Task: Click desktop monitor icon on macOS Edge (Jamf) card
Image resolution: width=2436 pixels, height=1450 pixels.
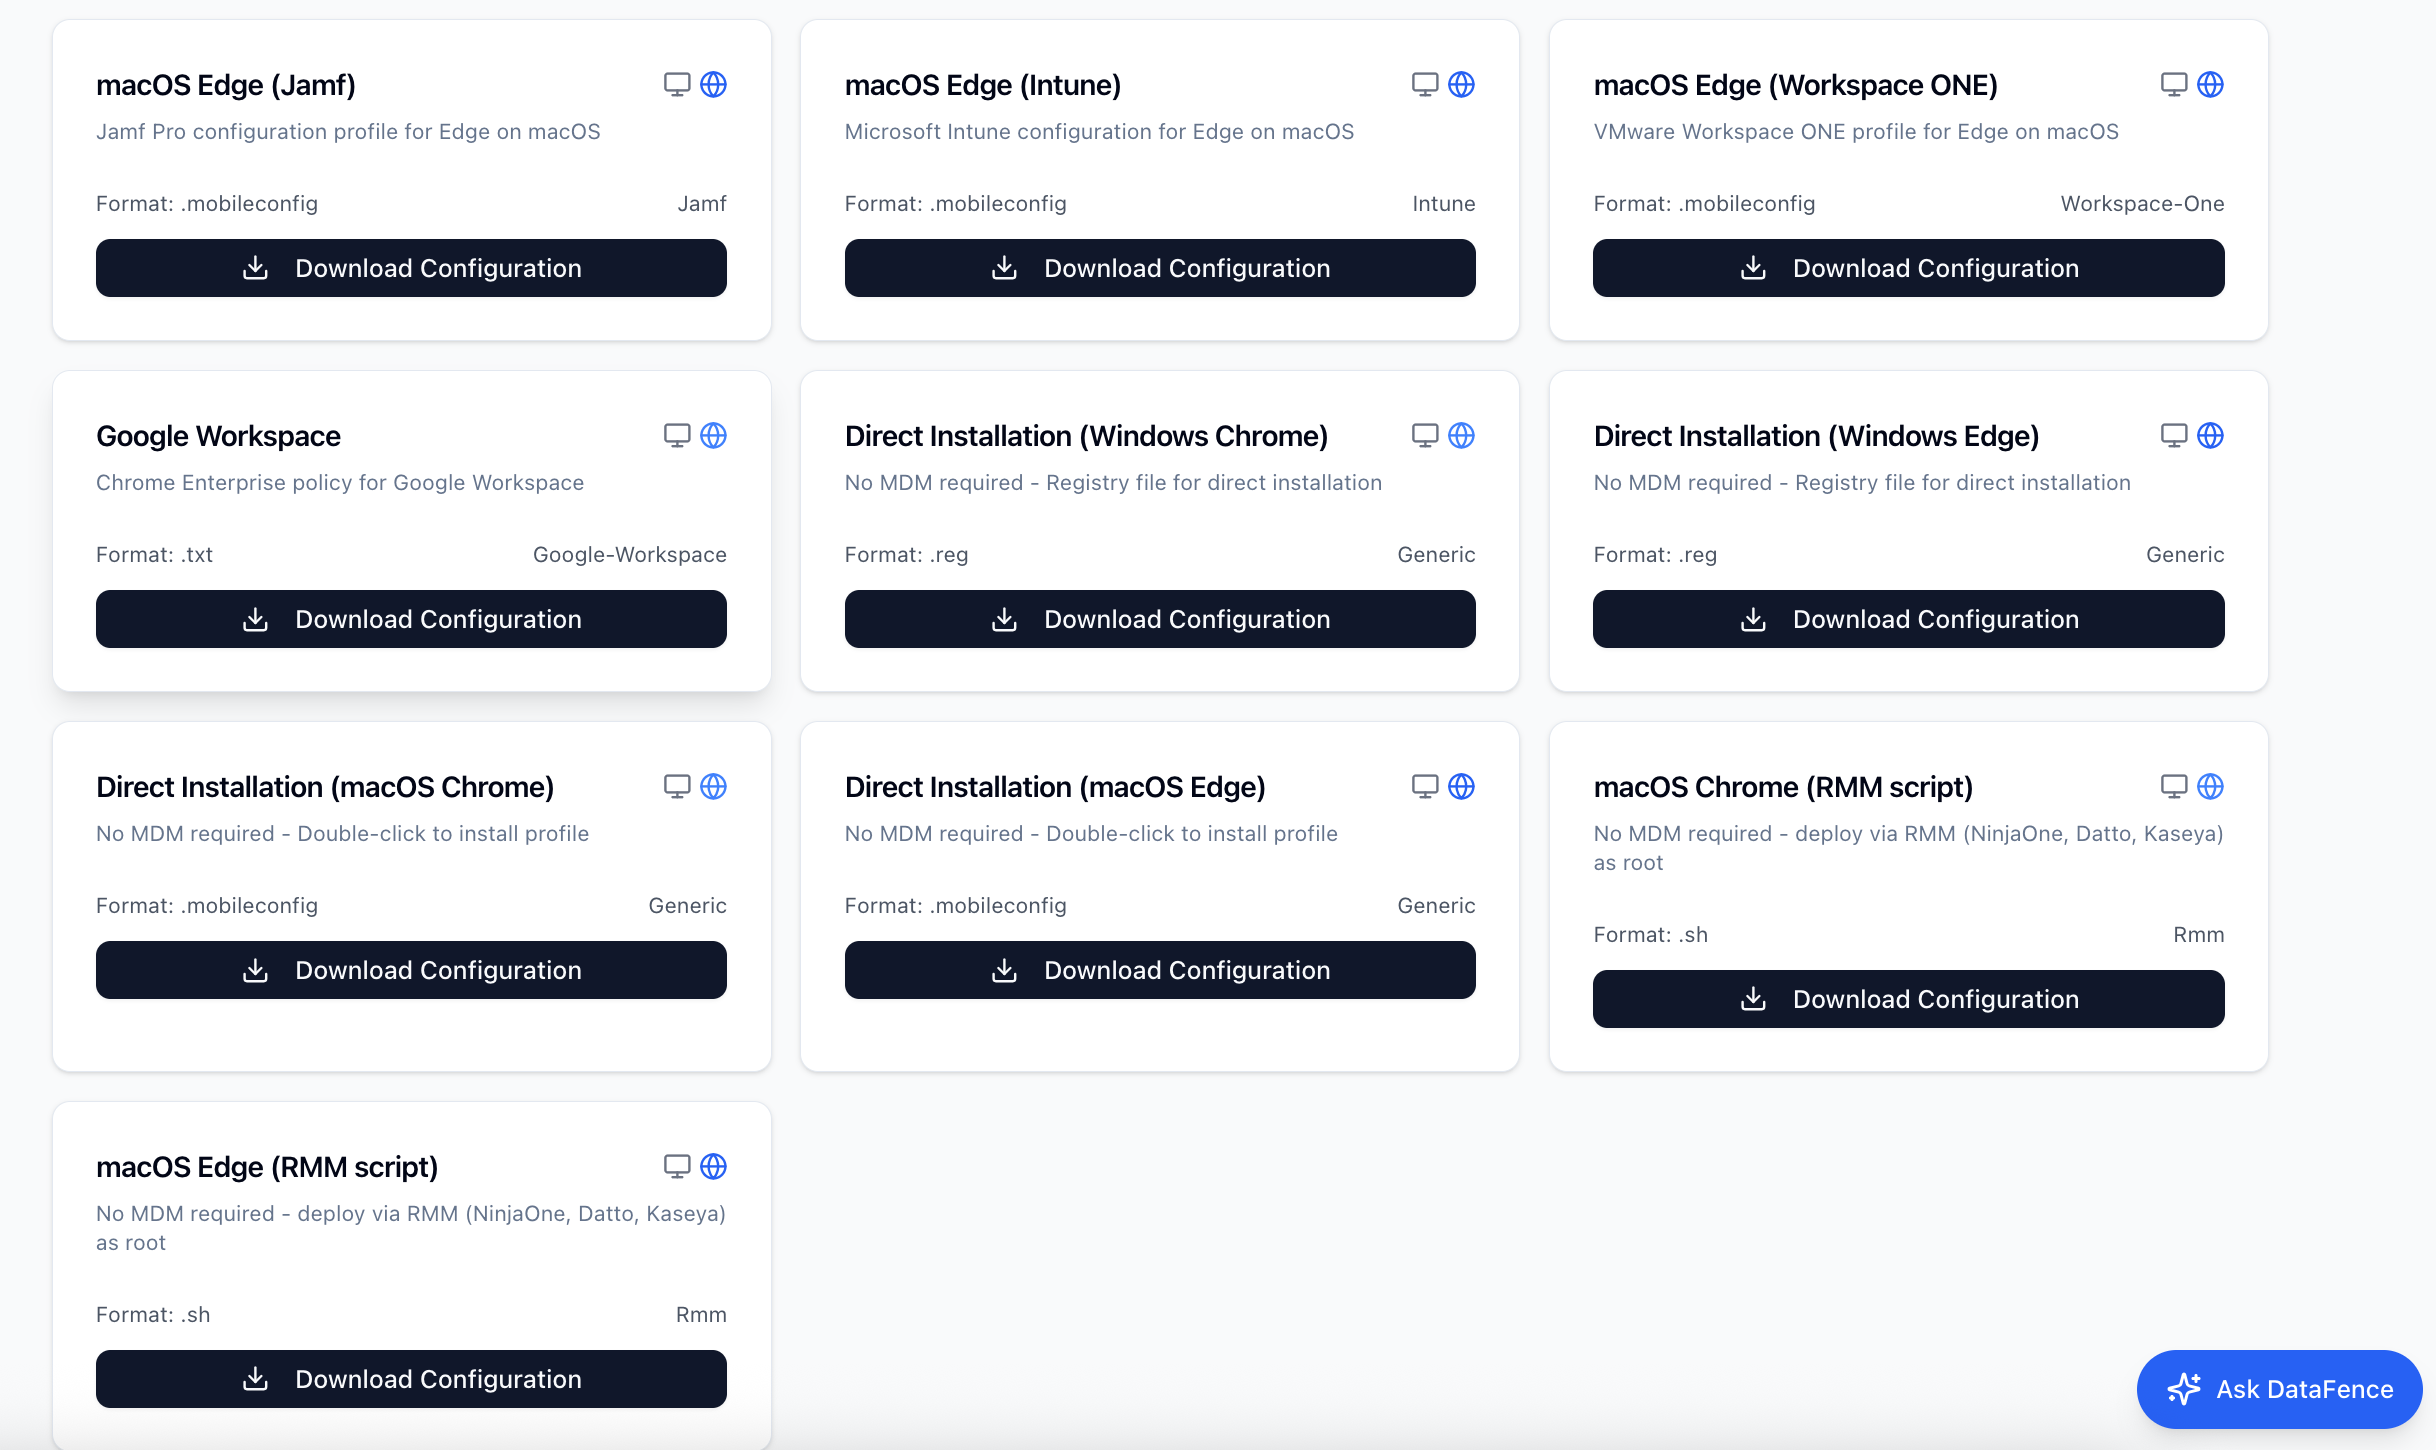Action: 677,85
